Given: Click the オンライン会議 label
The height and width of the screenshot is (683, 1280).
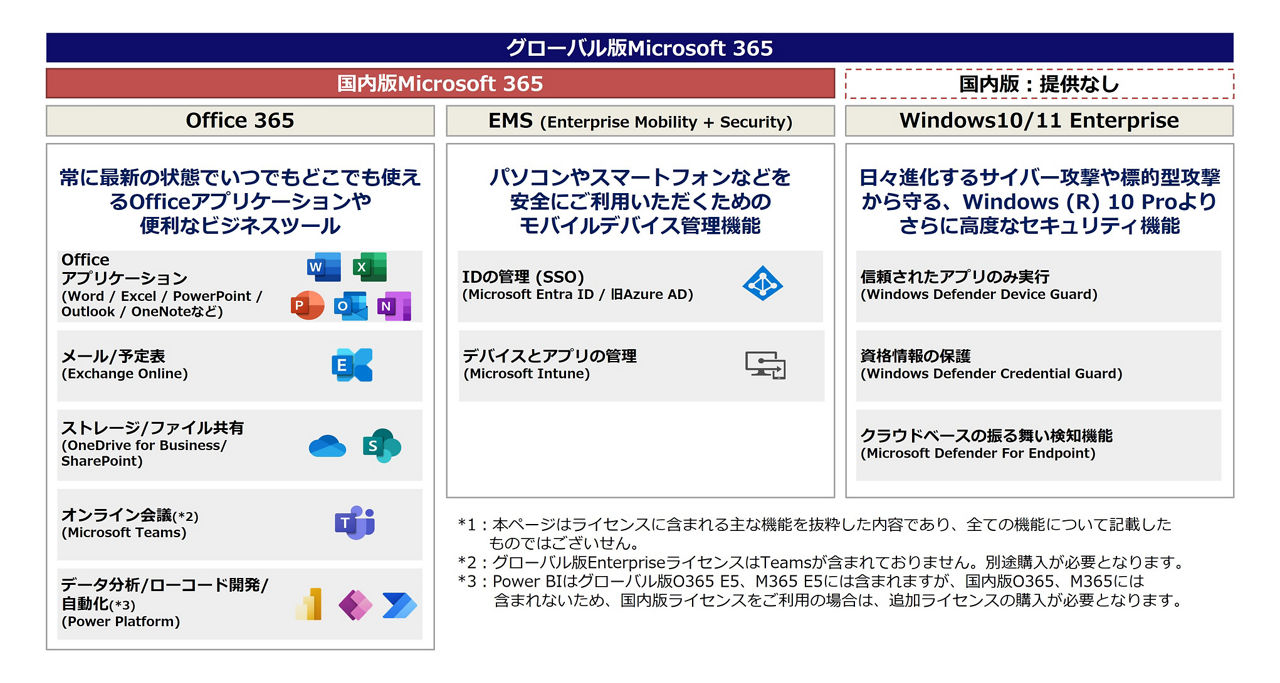Looking at the screenshot, I should coord(130,515).
